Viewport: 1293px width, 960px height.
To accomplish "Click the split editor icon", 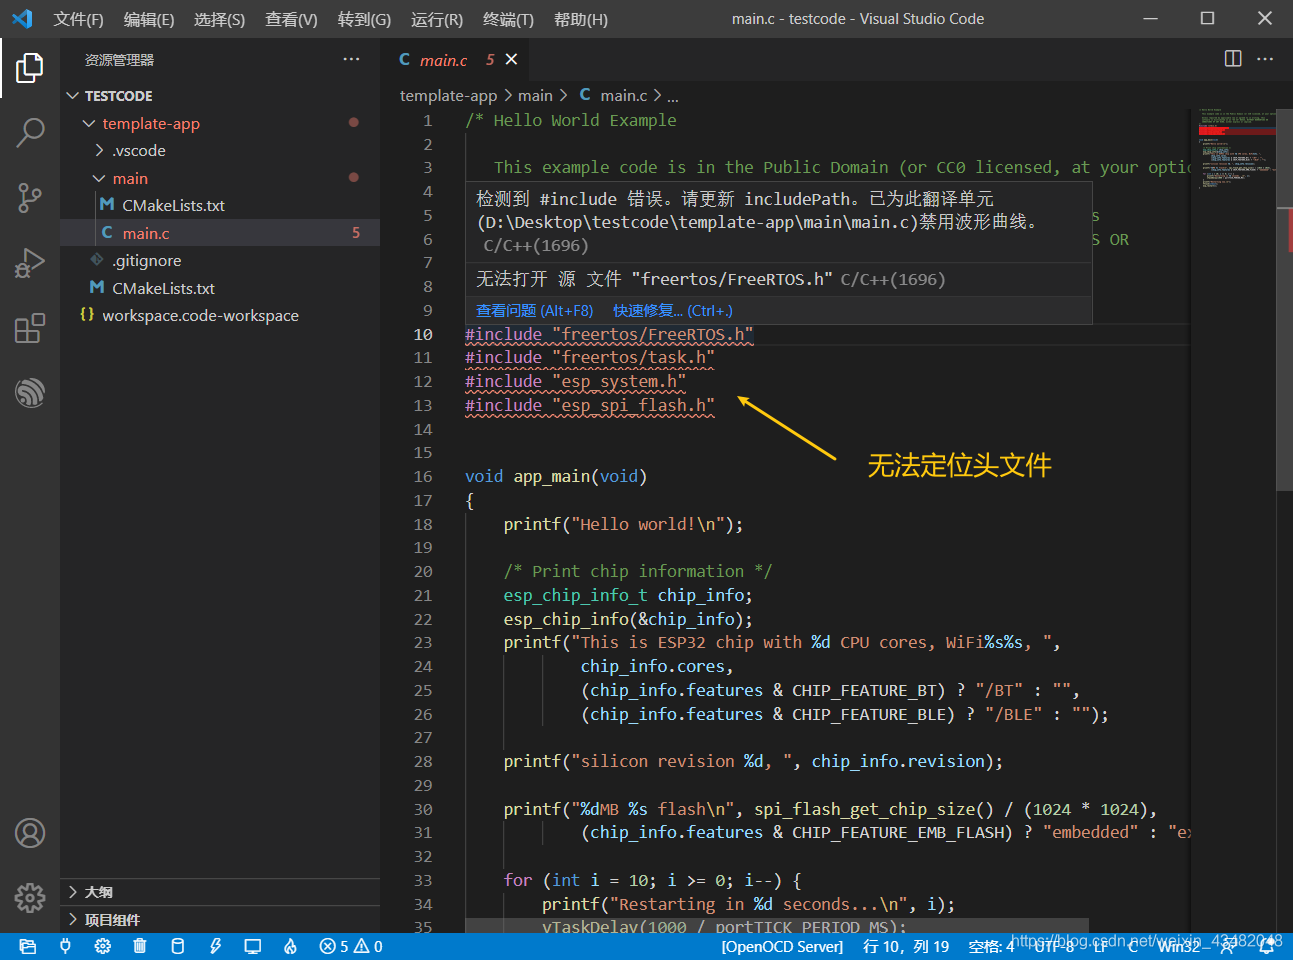I will point(1233,59).
